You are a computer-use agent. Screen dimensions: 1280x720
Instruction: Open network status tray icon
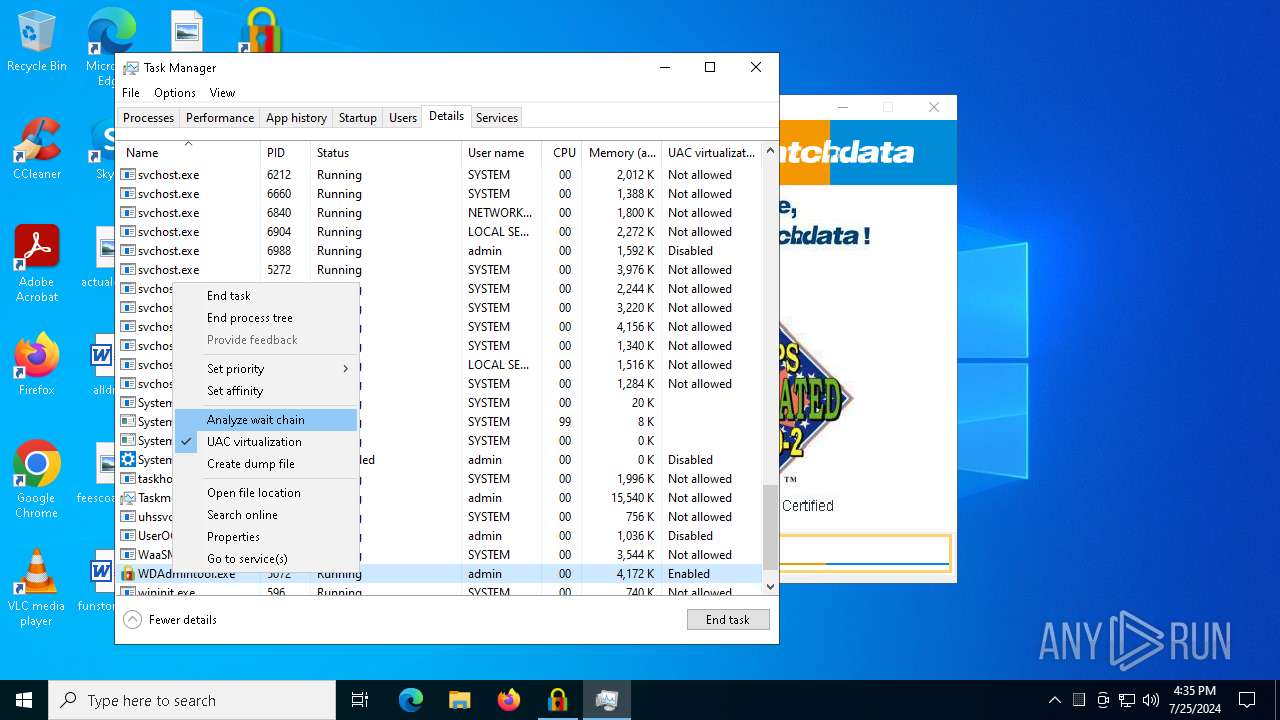tap(1127, 700)
